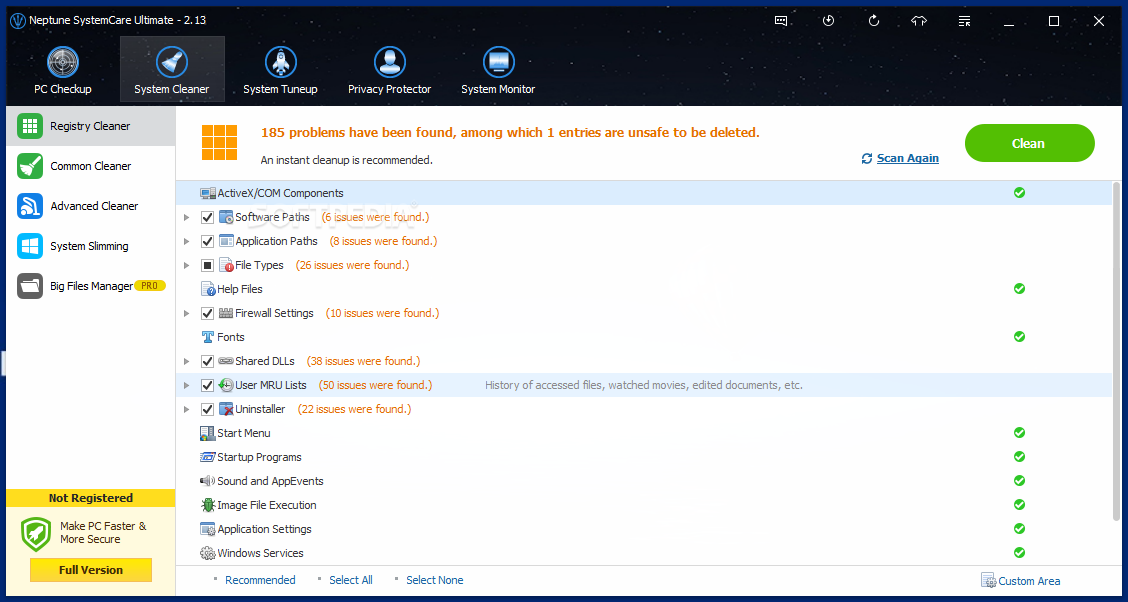1128x602 pixels.
Task: Click the vertical scrollbar of the results list
Action: point(1116,350)
